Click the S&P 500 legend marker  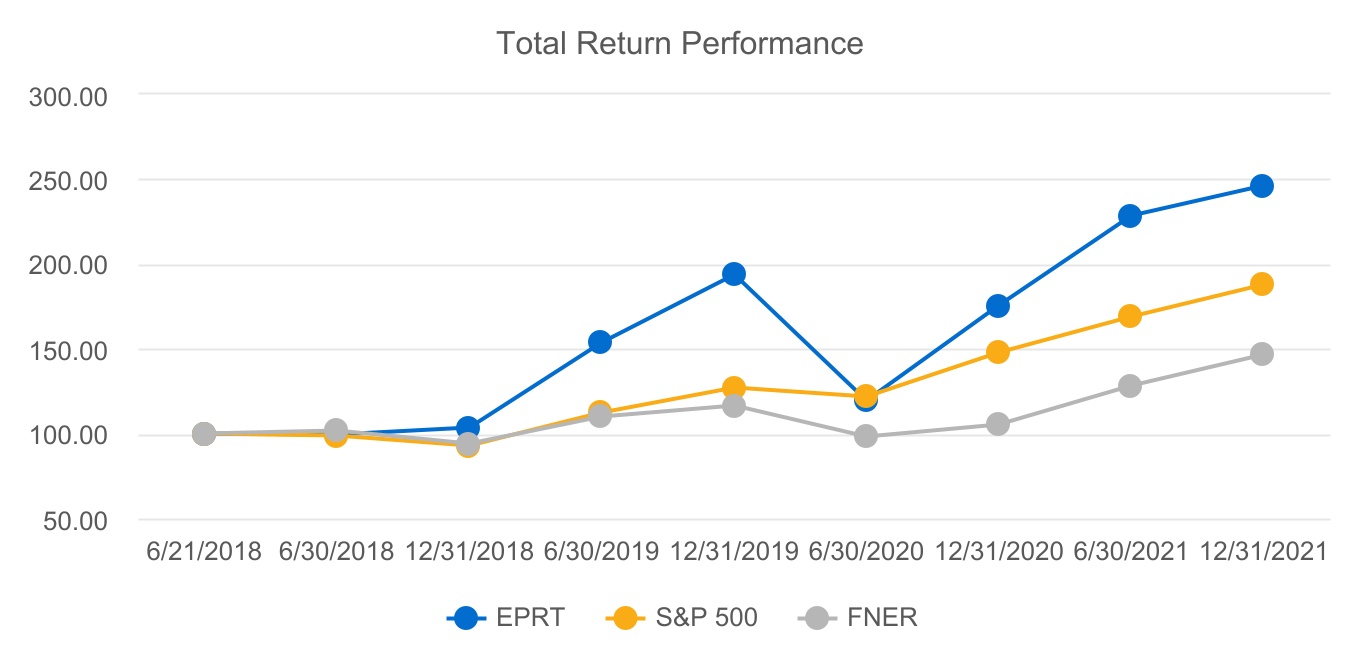tap(625, 618)
